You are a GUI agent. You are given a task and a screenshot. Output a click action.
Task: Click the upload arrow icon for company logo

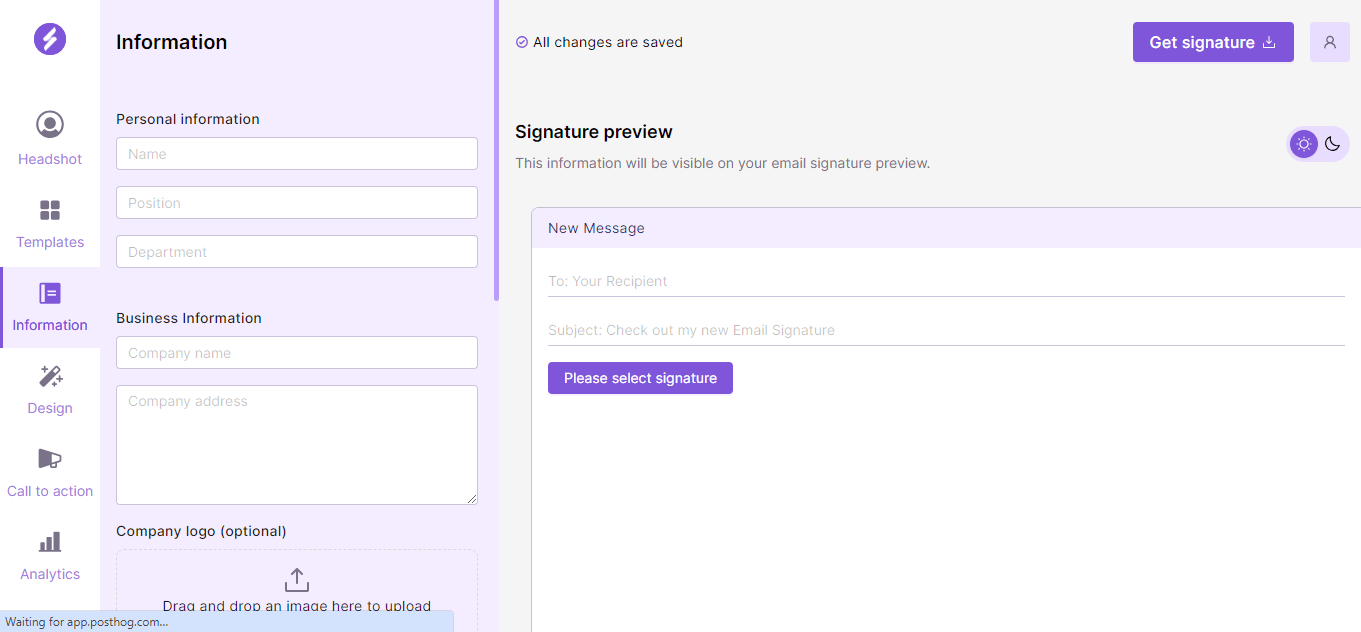pyautogui.click(x=297, y=580)
